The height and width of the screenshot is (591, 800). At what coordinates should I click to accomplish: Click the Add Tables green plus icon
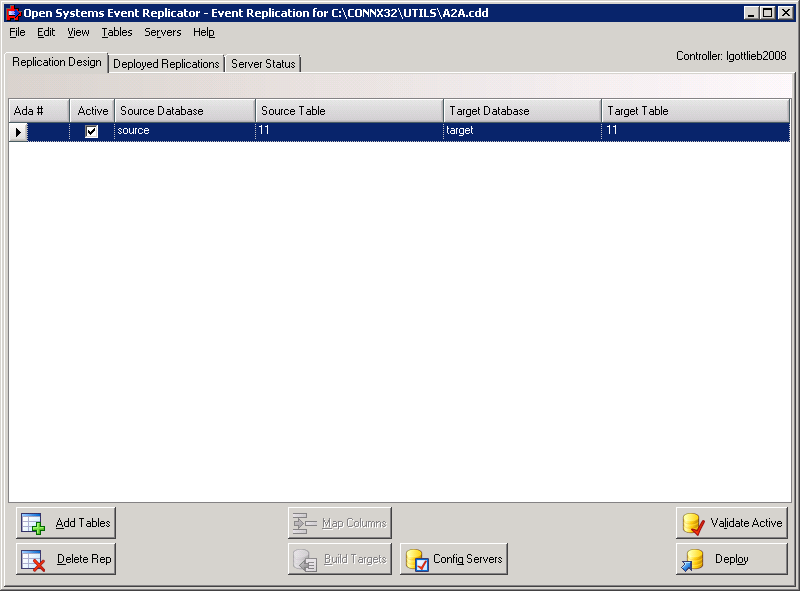(x=31, y=522)
